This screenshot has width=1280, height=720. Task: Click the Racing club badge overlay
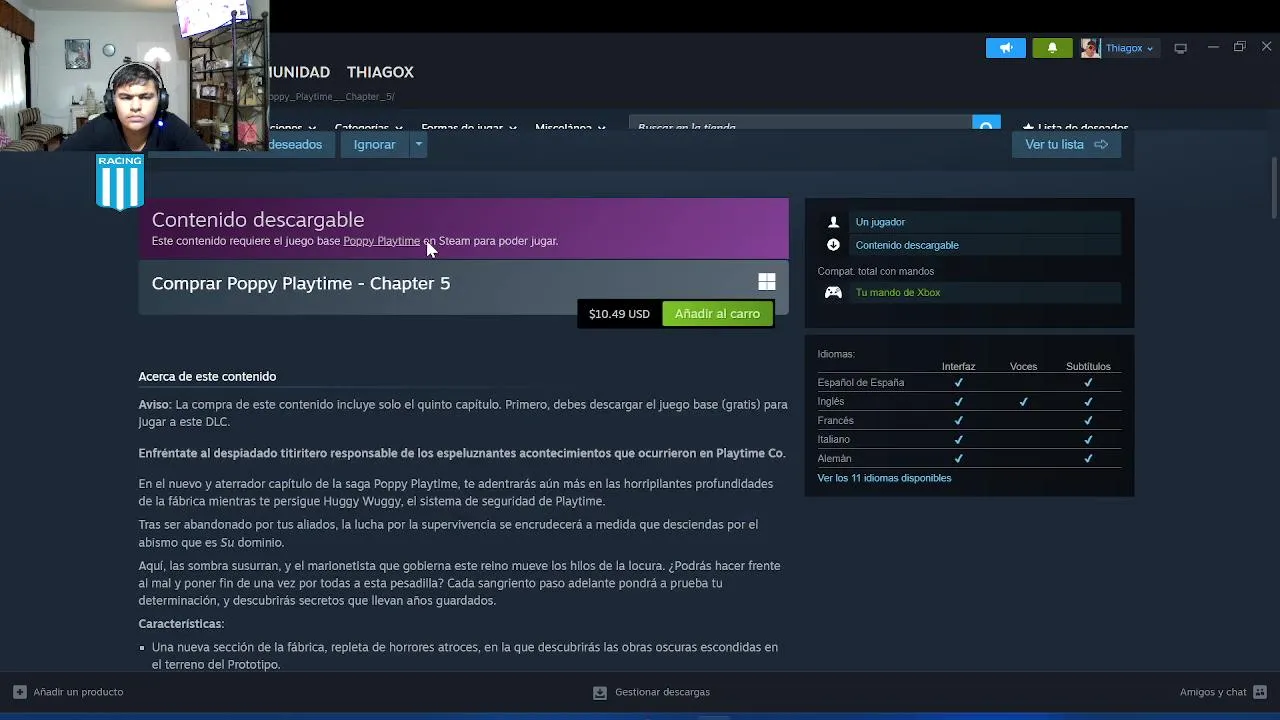[120, 182]
